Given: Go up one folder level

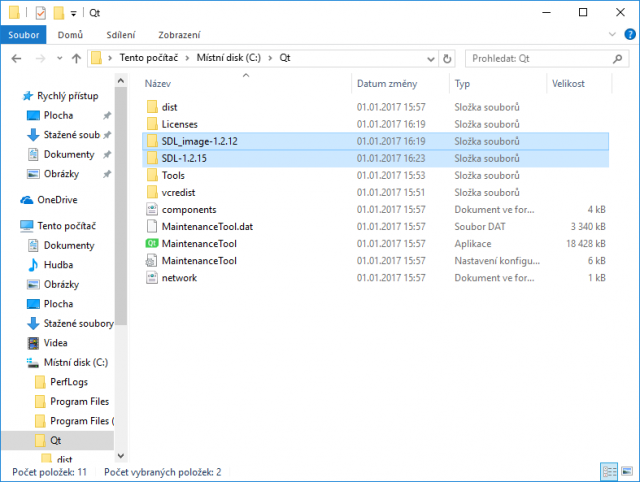Looking at the screenshot, I should [x=76, y=59].
